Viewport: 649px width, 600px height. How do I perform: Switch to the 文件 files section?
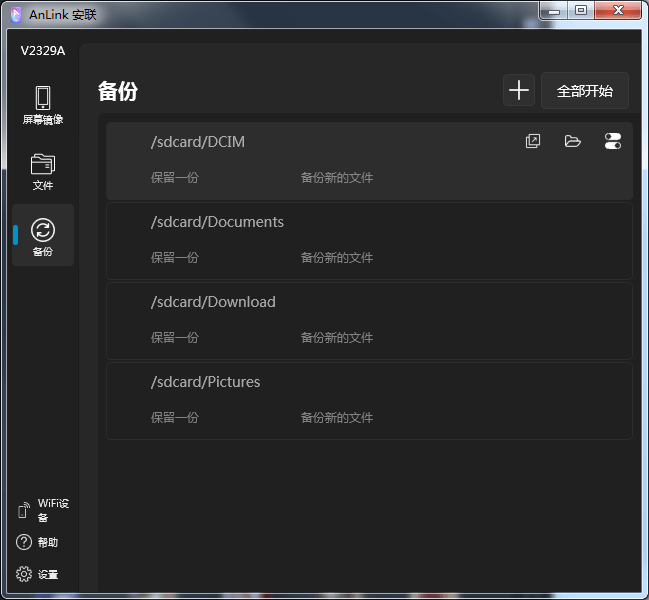[43, 171]
